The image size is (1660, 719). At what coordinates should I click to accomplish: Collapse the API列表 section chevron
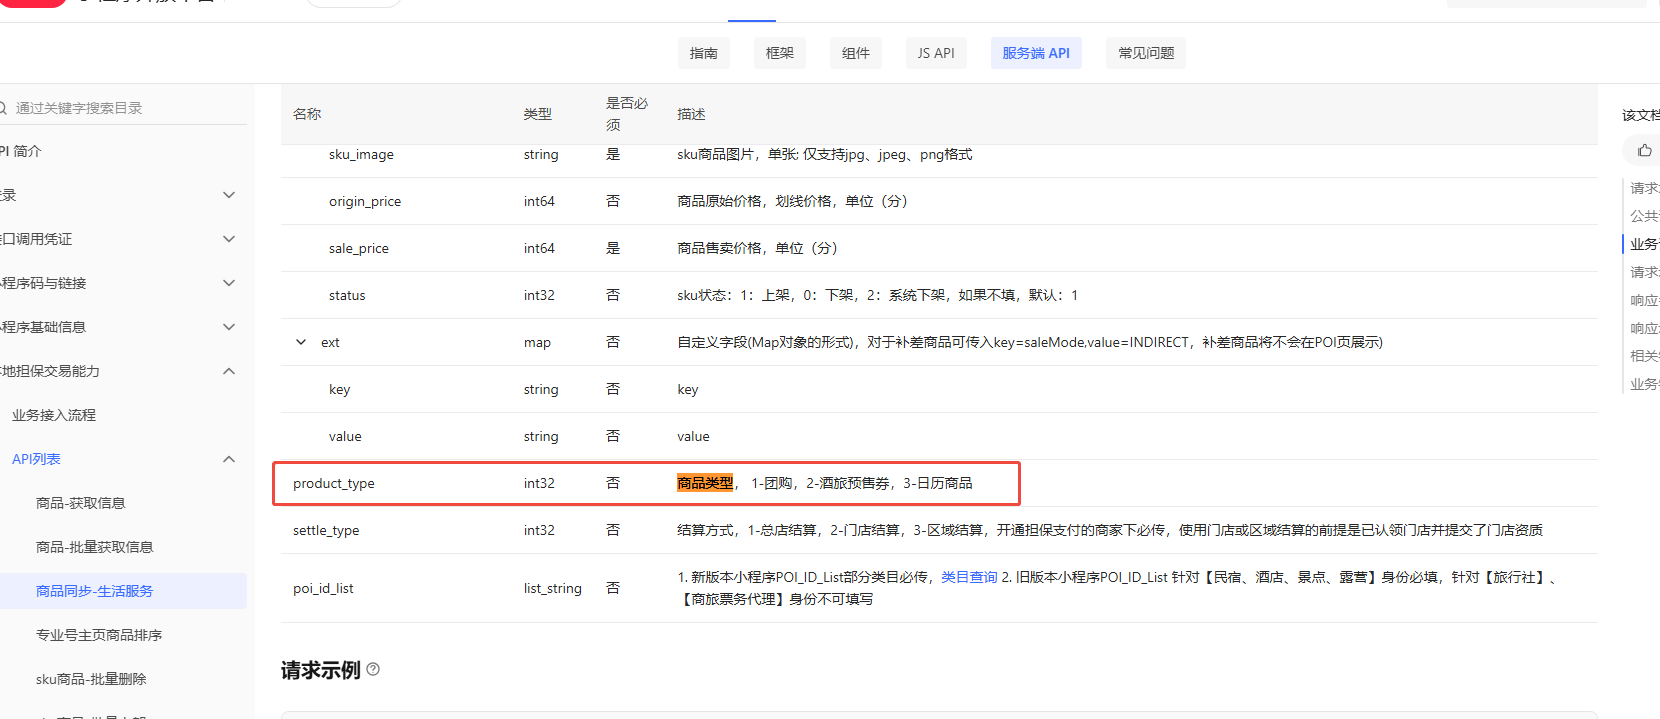coord(229,459)
